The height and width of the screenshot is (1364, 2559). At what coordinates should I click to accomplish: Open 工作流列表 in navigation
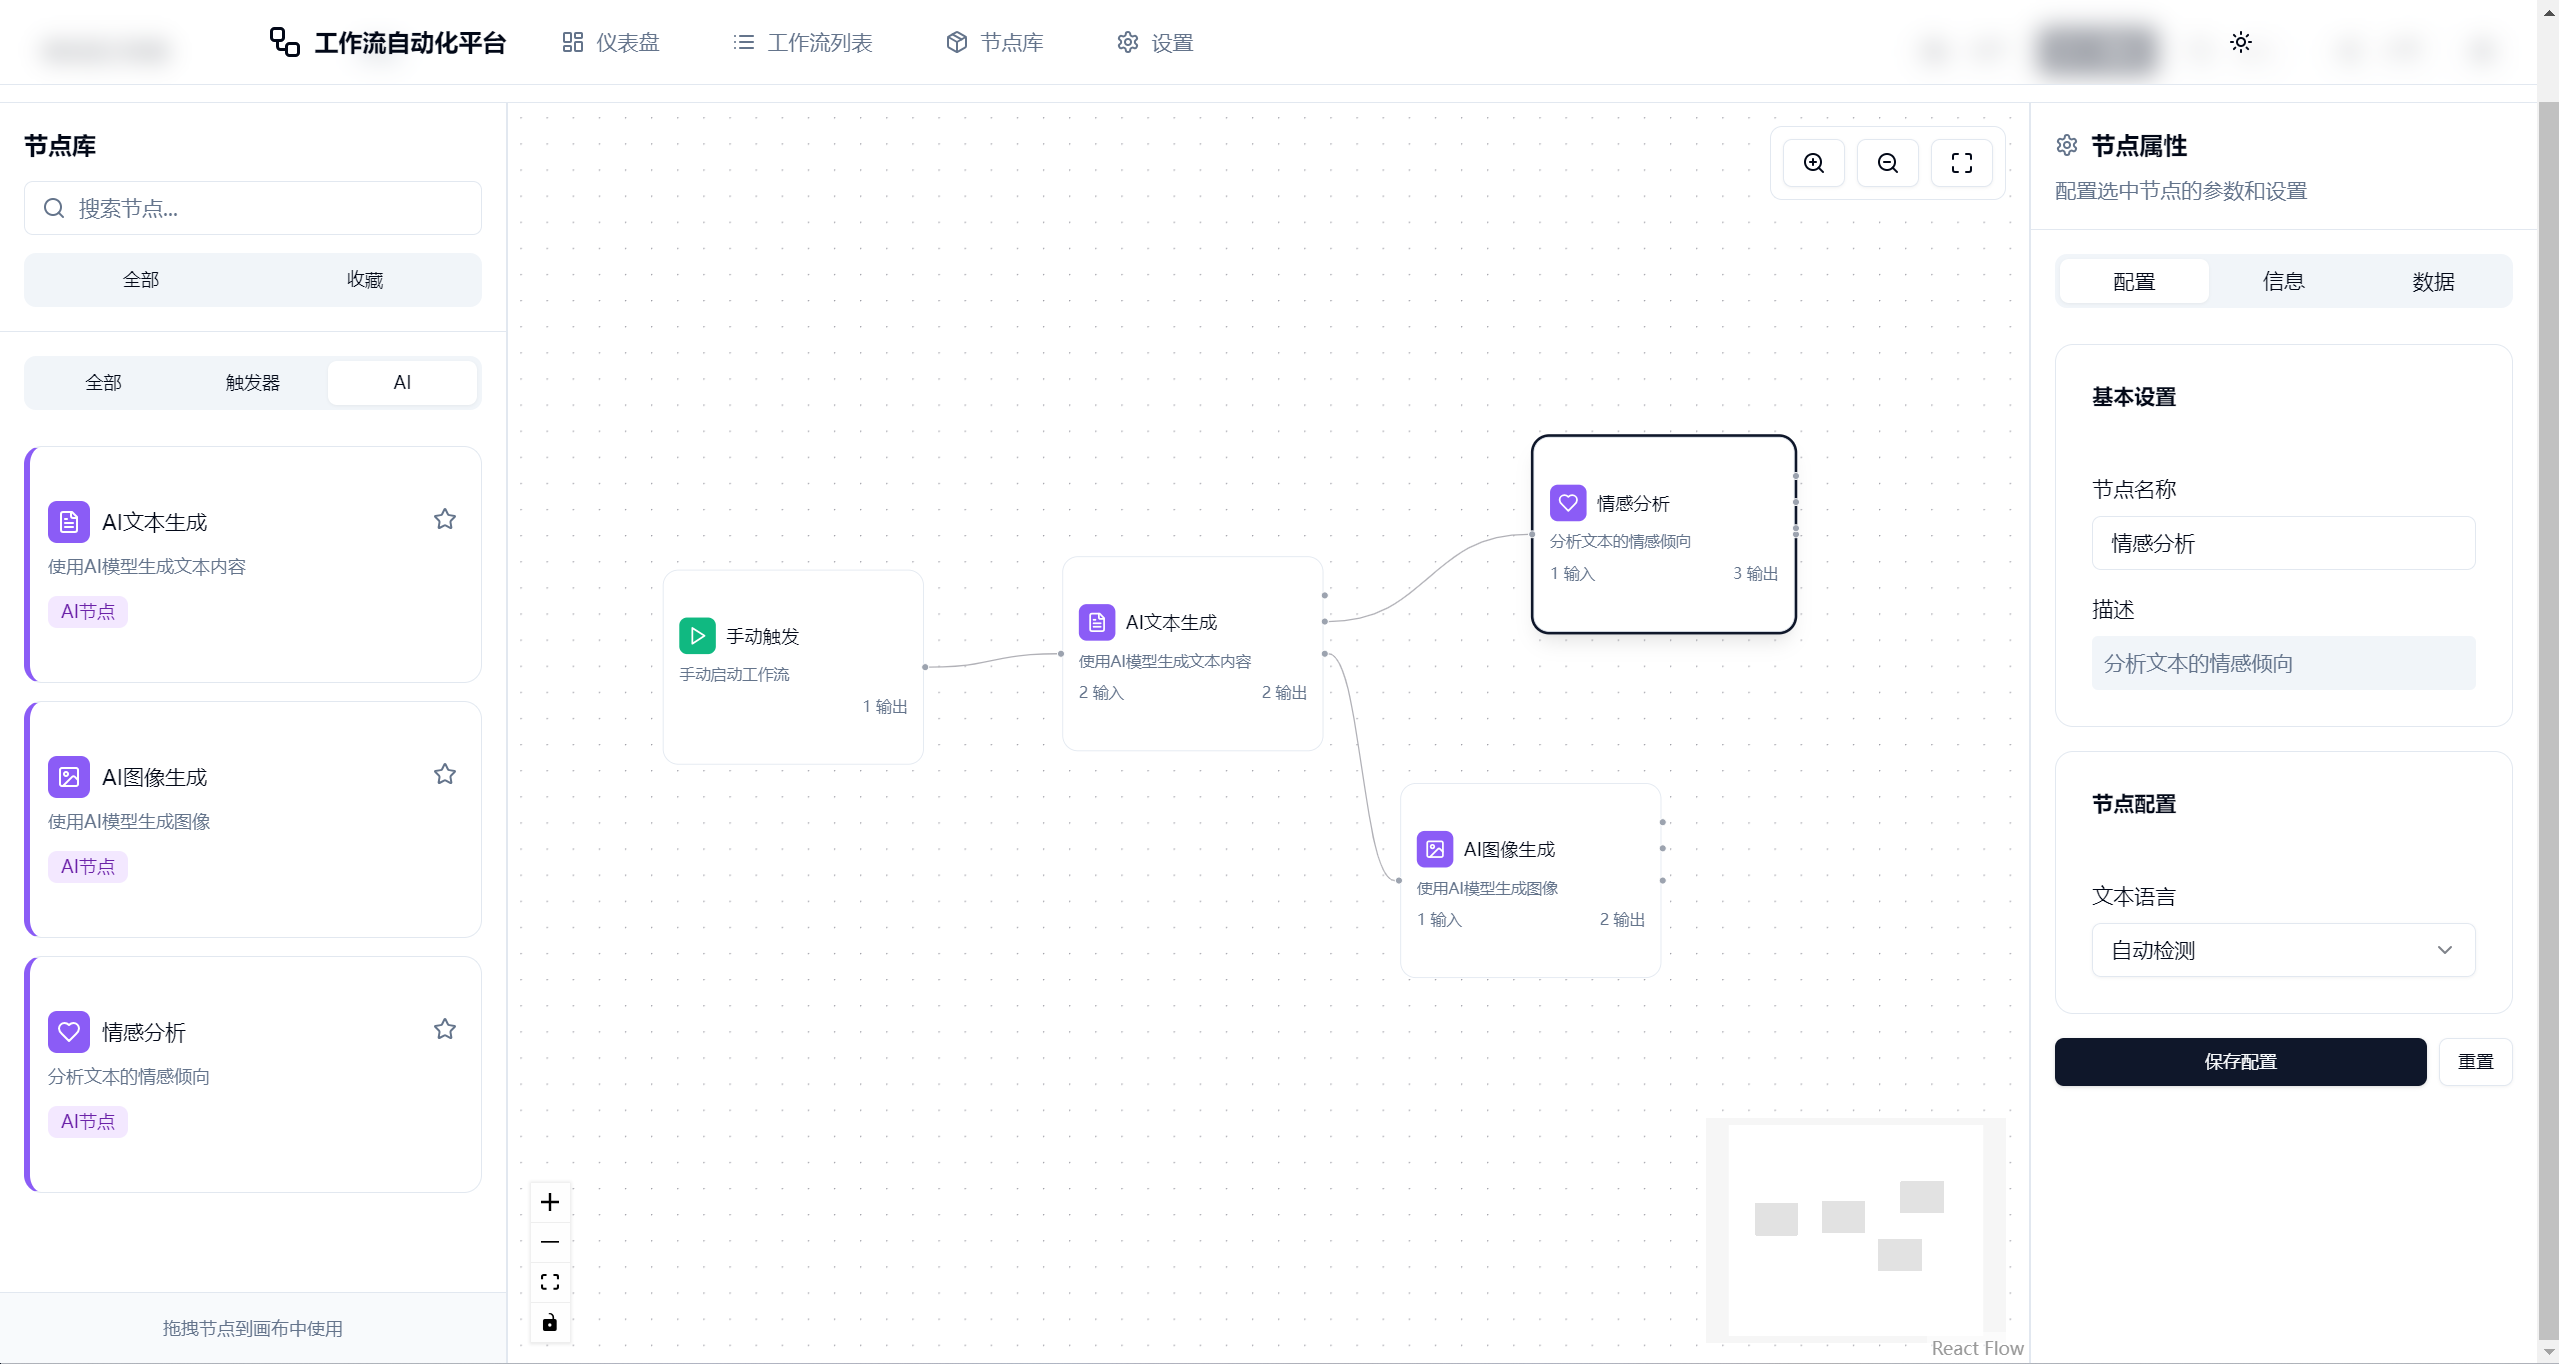(x=803, y=42)
